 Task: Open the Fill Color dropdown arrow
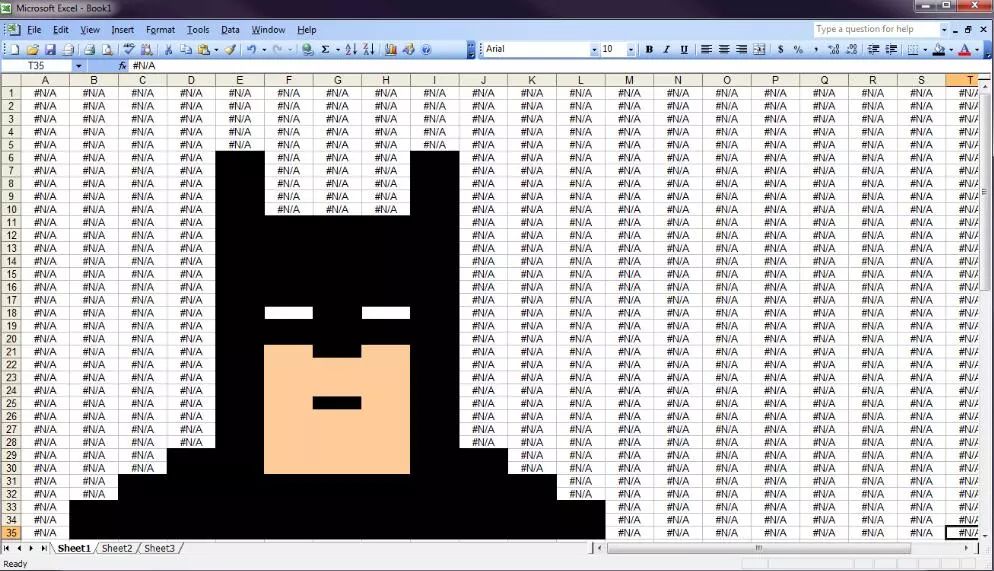click(951, 49)
